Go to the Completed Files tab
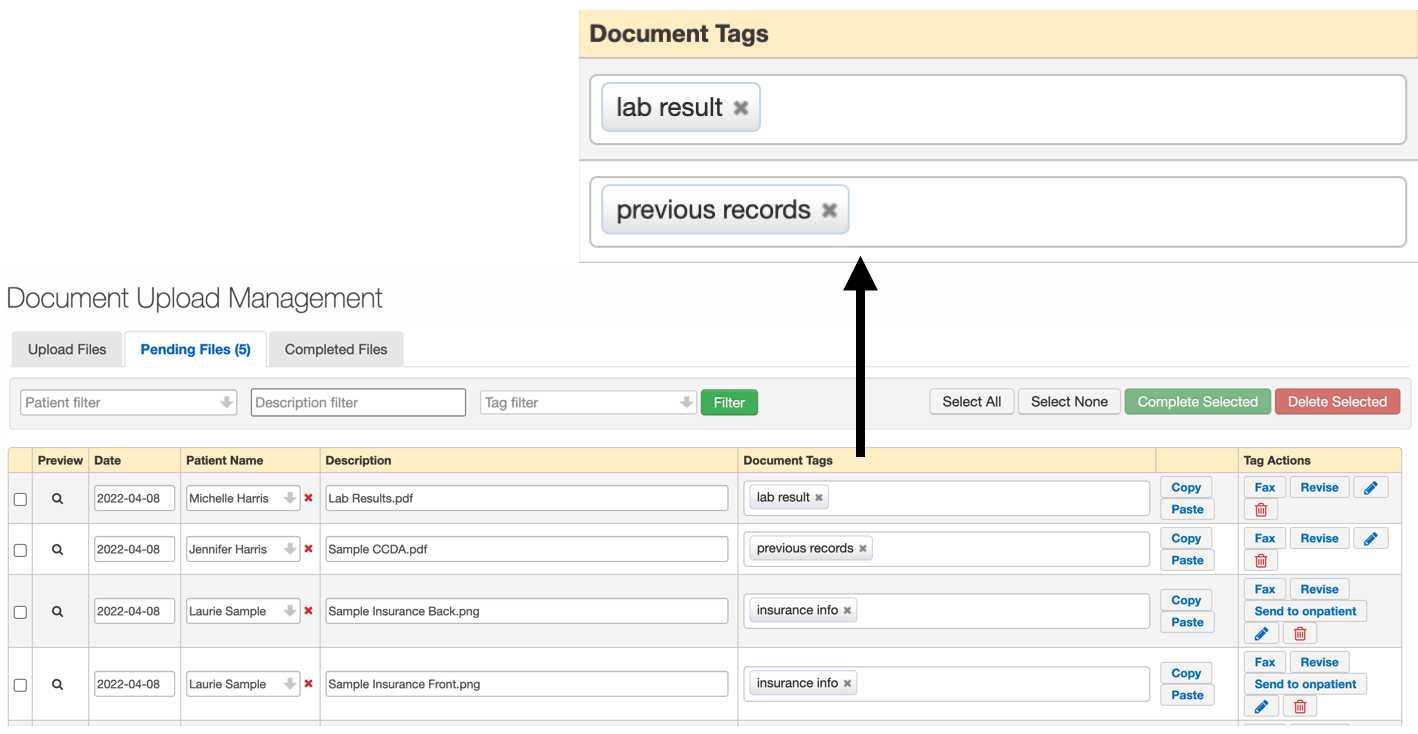The height and width of the screenshot is (734, 1418). pos(336,349)
